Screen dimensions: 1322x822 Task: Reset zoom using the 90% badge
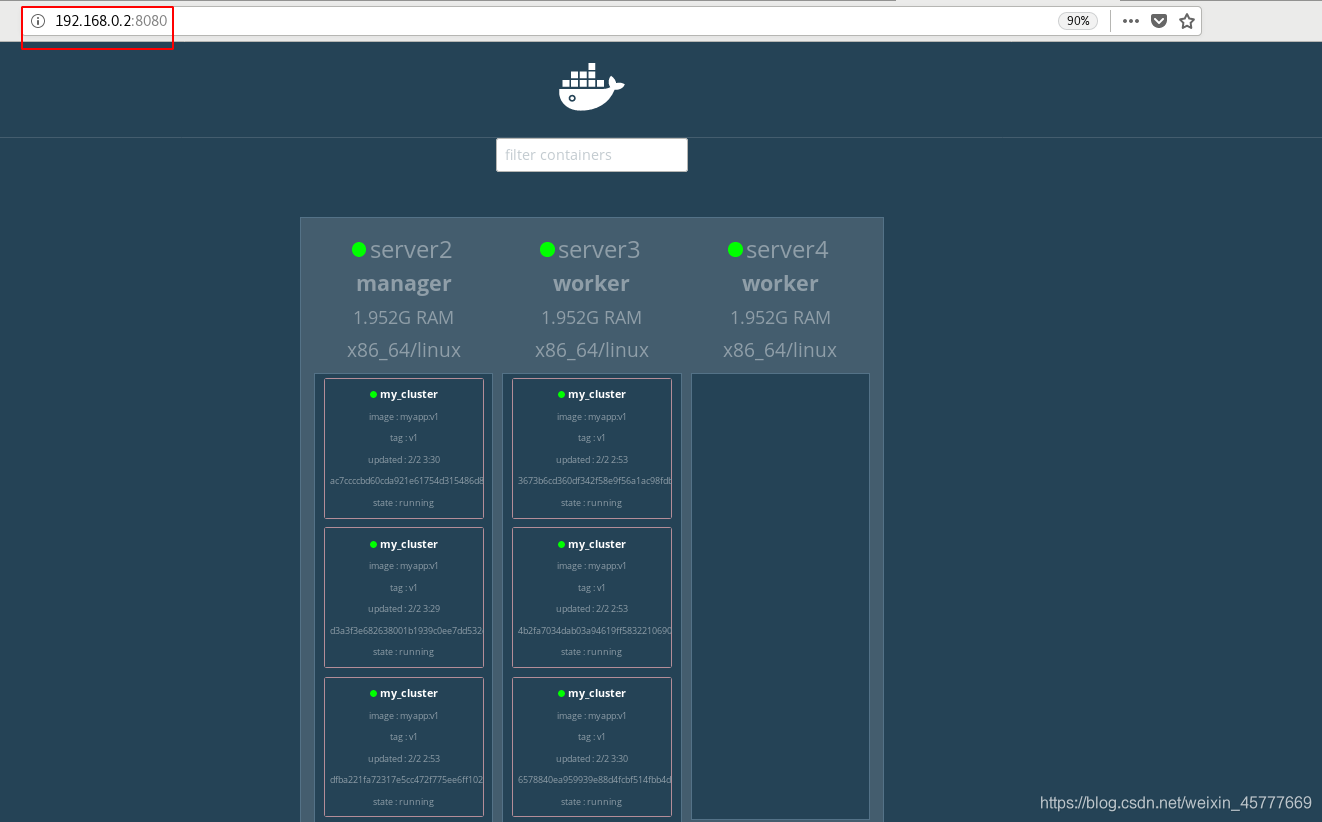coord(1078,21)
